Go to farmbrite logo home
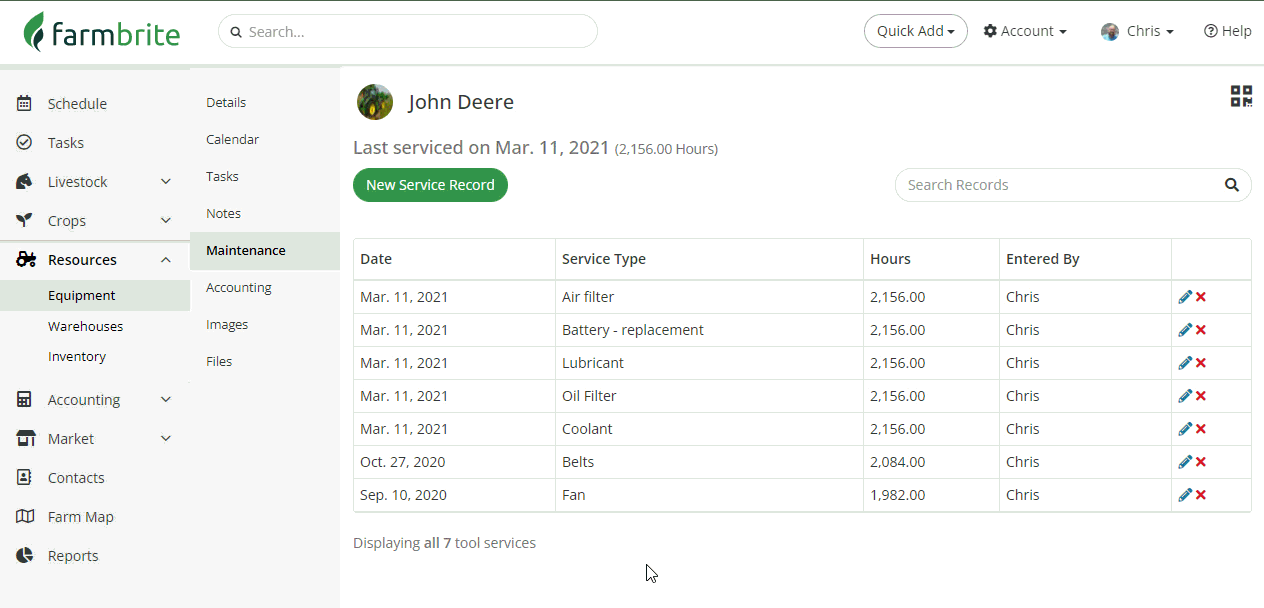 (x=102, y=32)
